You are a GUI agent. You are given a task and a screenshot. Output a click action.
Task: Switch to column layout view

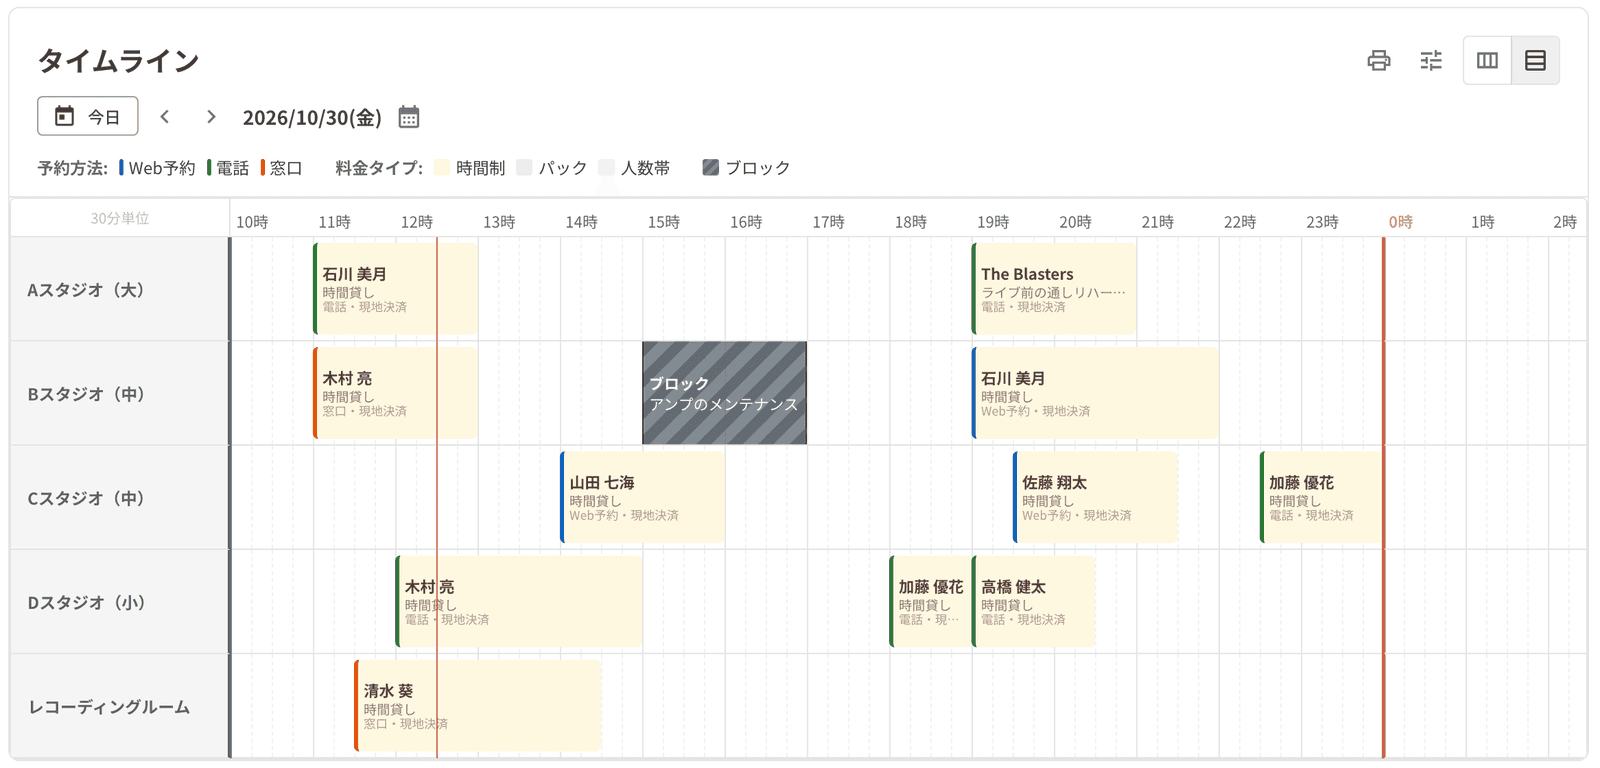point(1487,61)
